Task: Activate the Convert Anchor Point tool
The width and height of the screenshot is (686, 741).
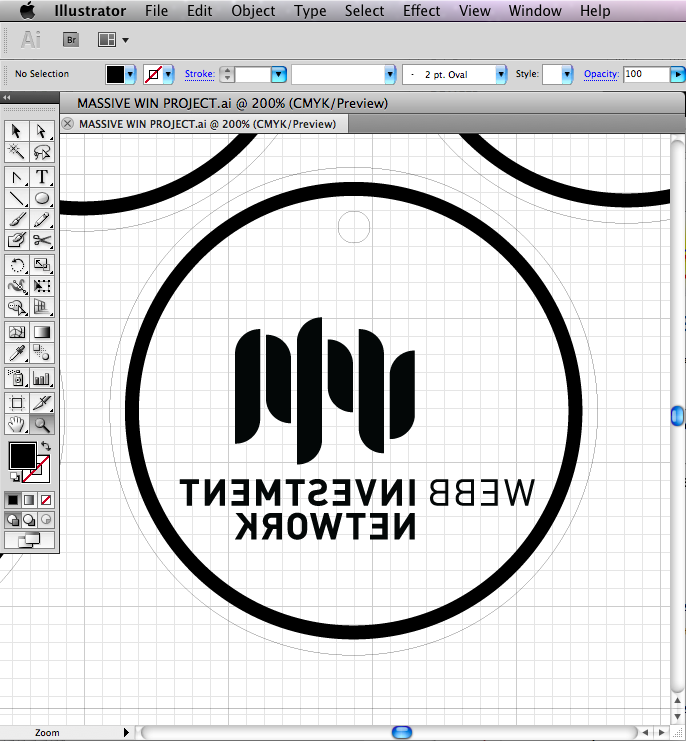Action: 17,177
